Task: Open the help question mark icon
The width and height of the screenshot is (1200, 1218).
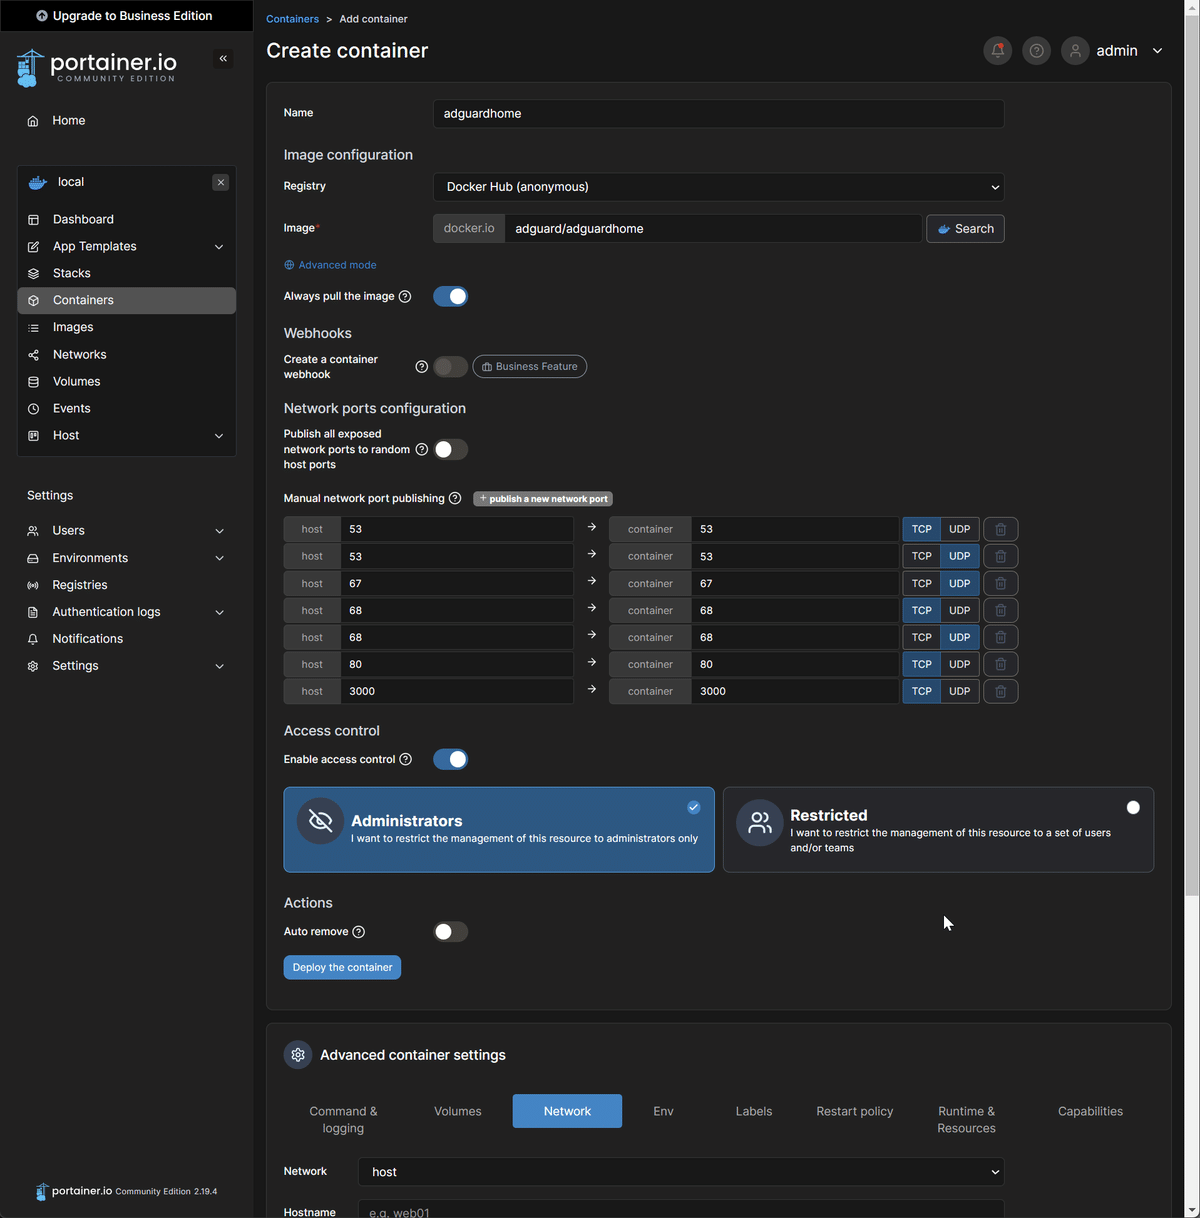Action: 1036,50
